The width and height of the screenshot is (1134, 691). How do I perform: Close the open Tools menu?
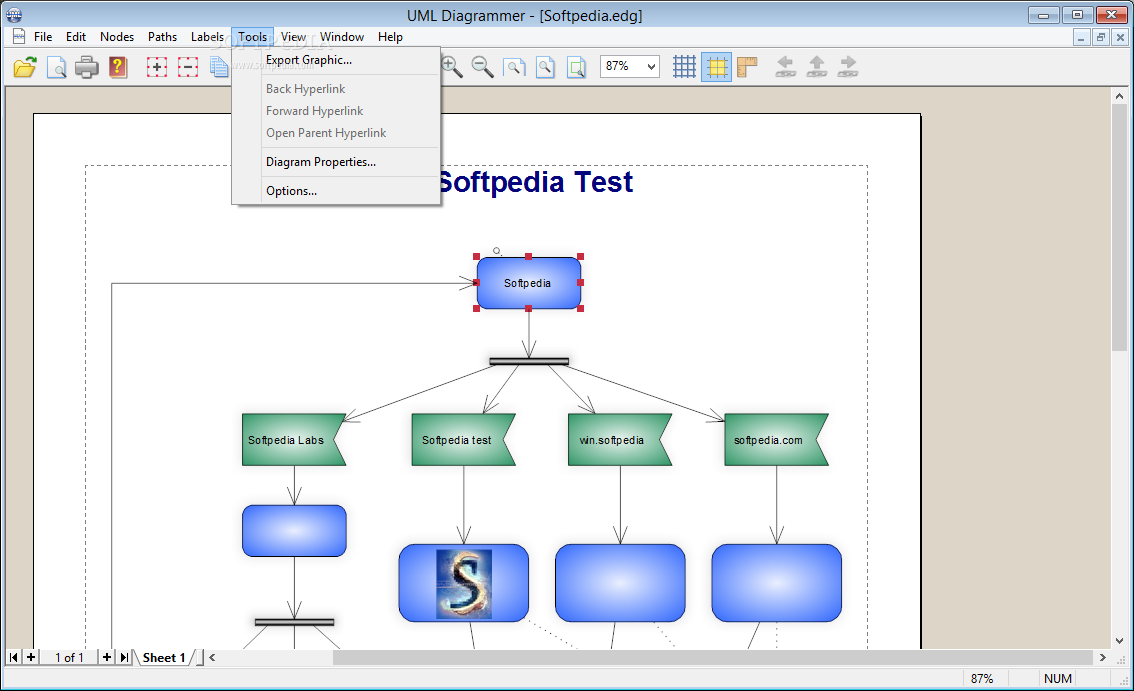[252, 37]
